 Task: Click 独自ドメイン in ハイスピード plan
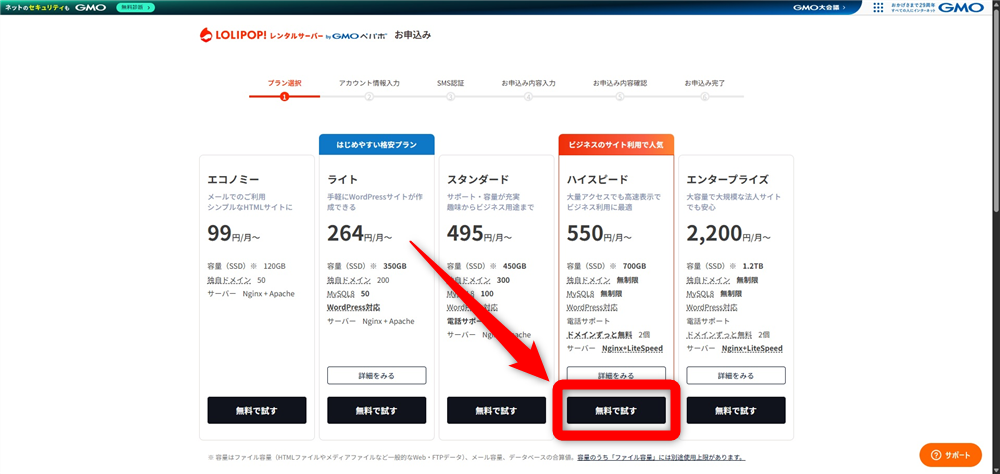(x=589, y=280)
